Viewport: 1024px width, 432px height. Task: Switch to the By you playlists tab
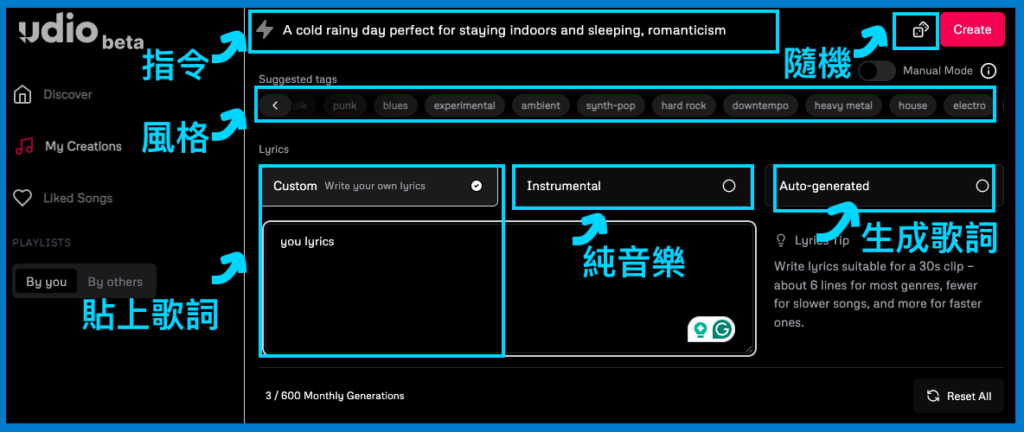(46, 282)
